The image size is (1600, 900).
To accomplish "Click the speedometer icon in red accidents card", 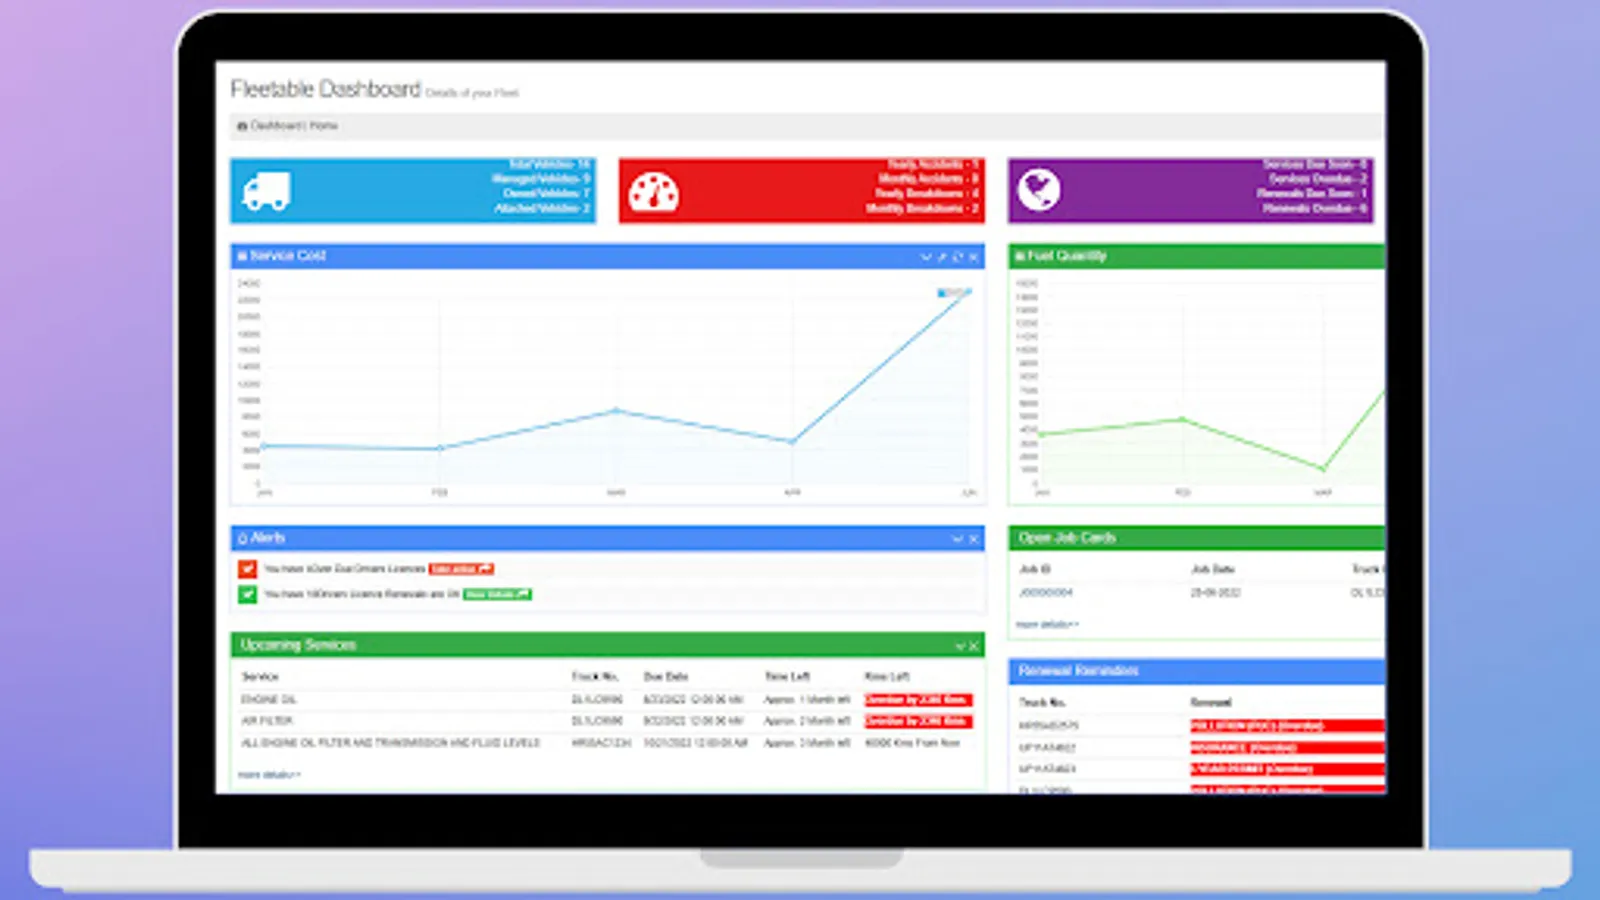I will (654, 192).
